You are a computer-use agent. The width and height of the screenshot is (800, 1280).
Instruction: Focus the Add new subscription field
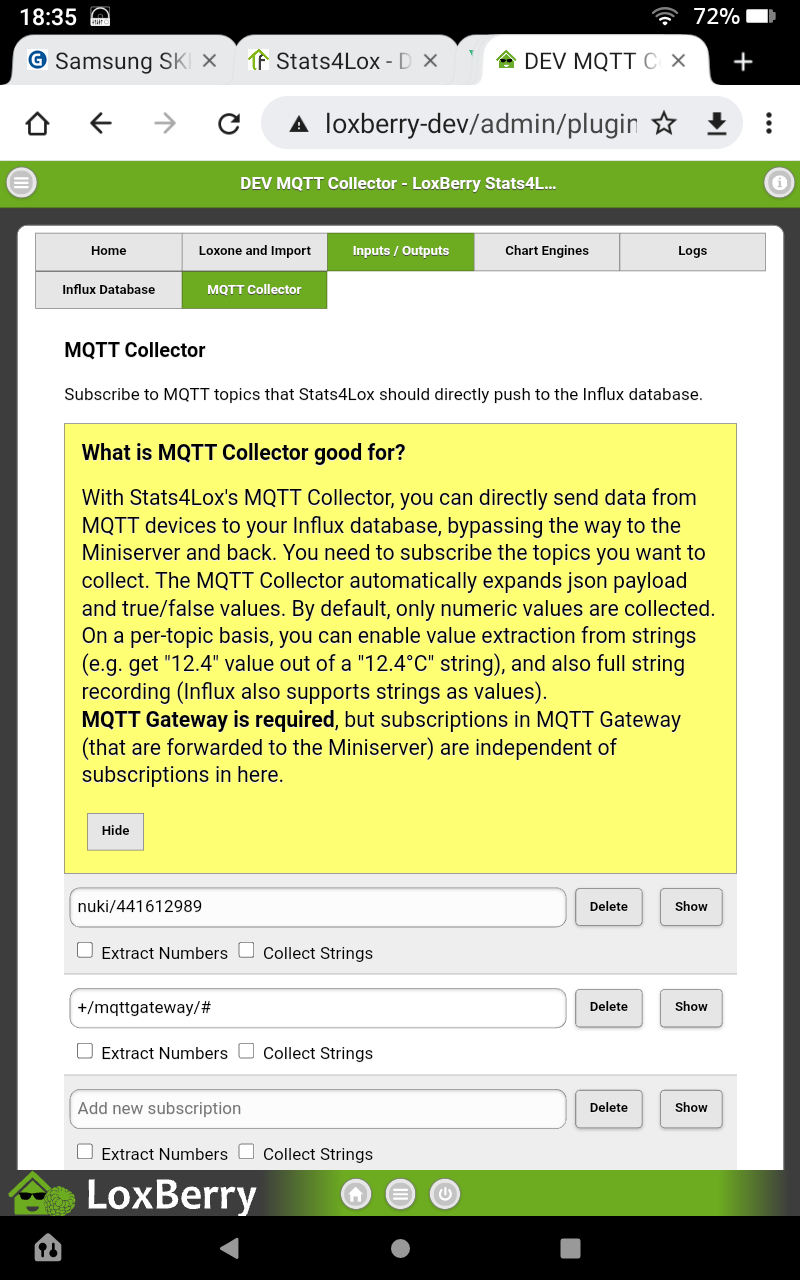click(317, 1108)
